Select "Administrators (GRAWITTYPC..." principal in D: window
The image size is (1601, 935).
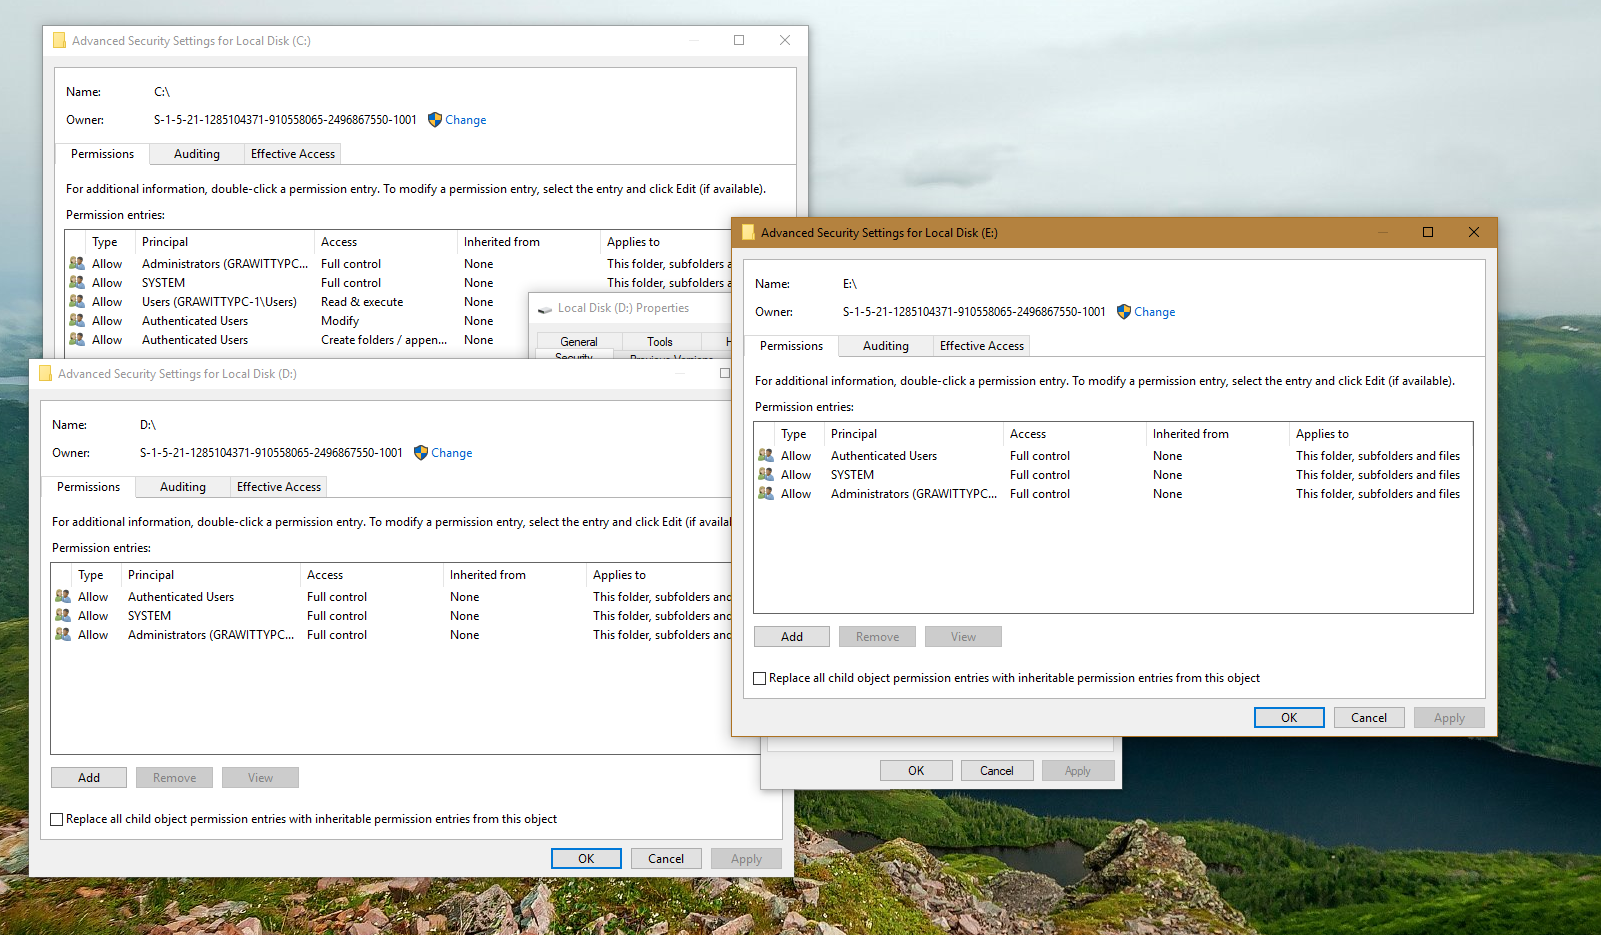click(x=211, y=635)
